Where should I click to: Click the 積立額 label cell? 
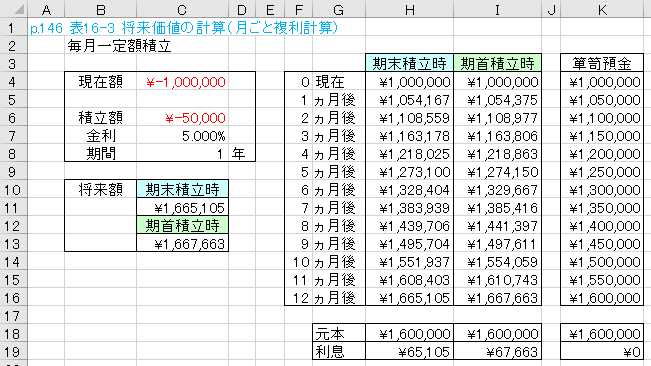click(100, 118)
